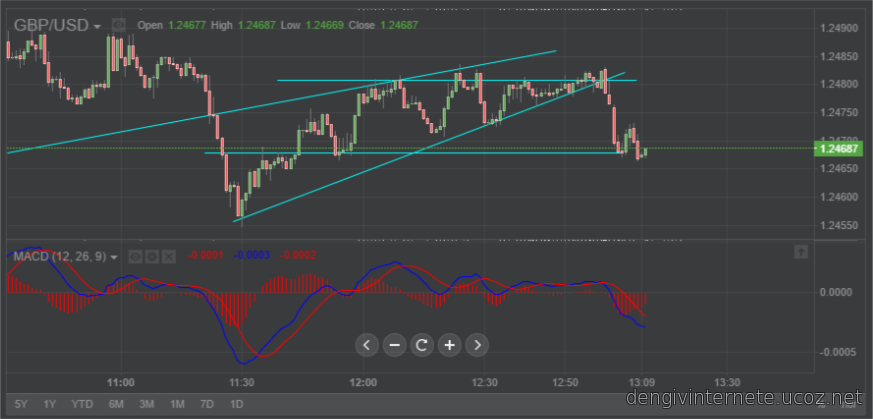This screenshot has width=873, height=419.
Task: Reset the chart view with the refresh button
Action: tap(422, 345)
